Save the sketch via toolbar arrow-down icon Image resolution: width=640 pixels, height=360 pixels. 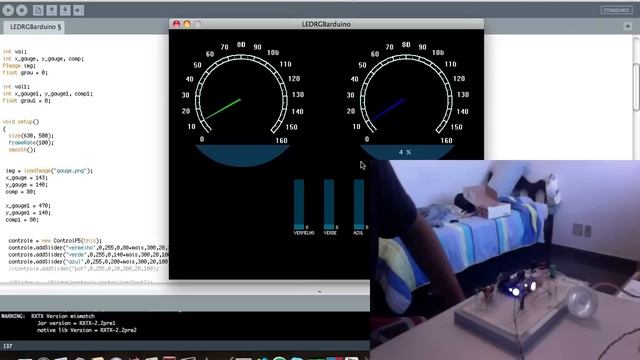[65, 10]
